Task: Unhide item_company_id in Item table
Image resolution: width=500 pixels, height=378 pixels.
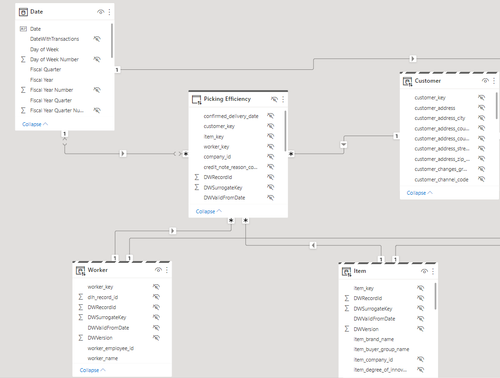Action: point(421,359)
